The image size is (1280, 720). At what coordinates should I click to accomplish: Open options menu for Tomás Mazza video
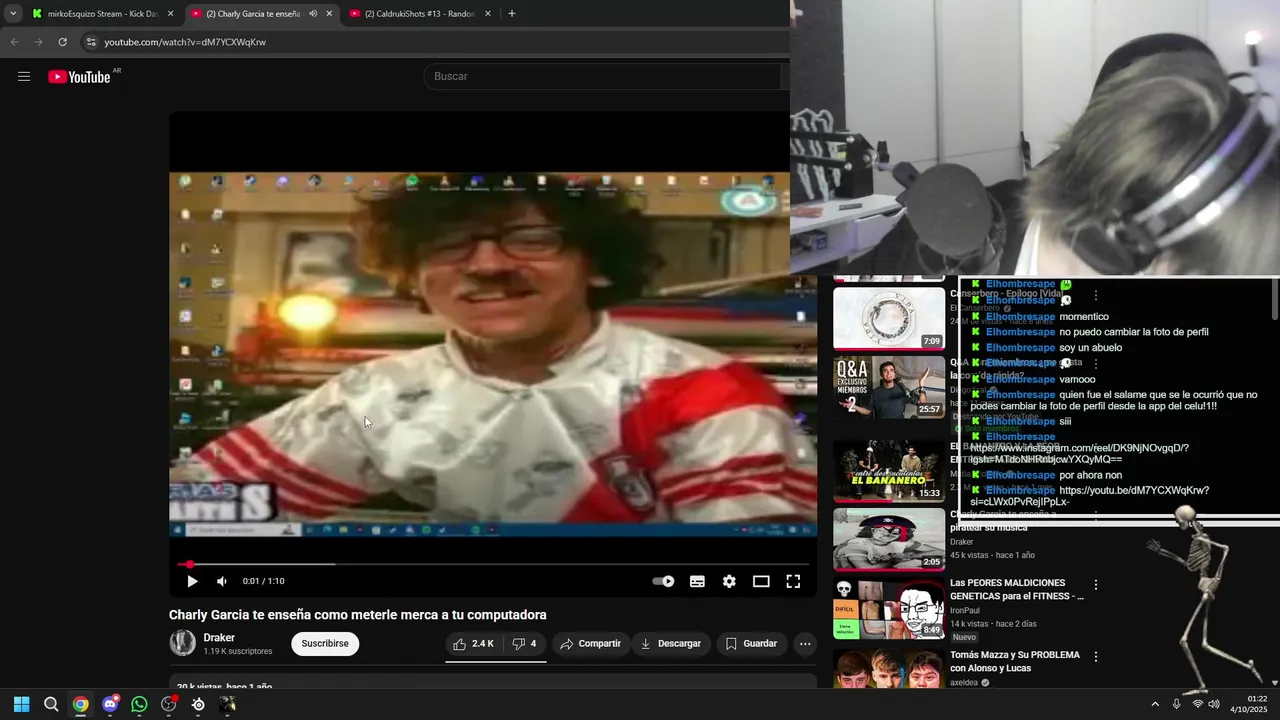pos(1096,657)
